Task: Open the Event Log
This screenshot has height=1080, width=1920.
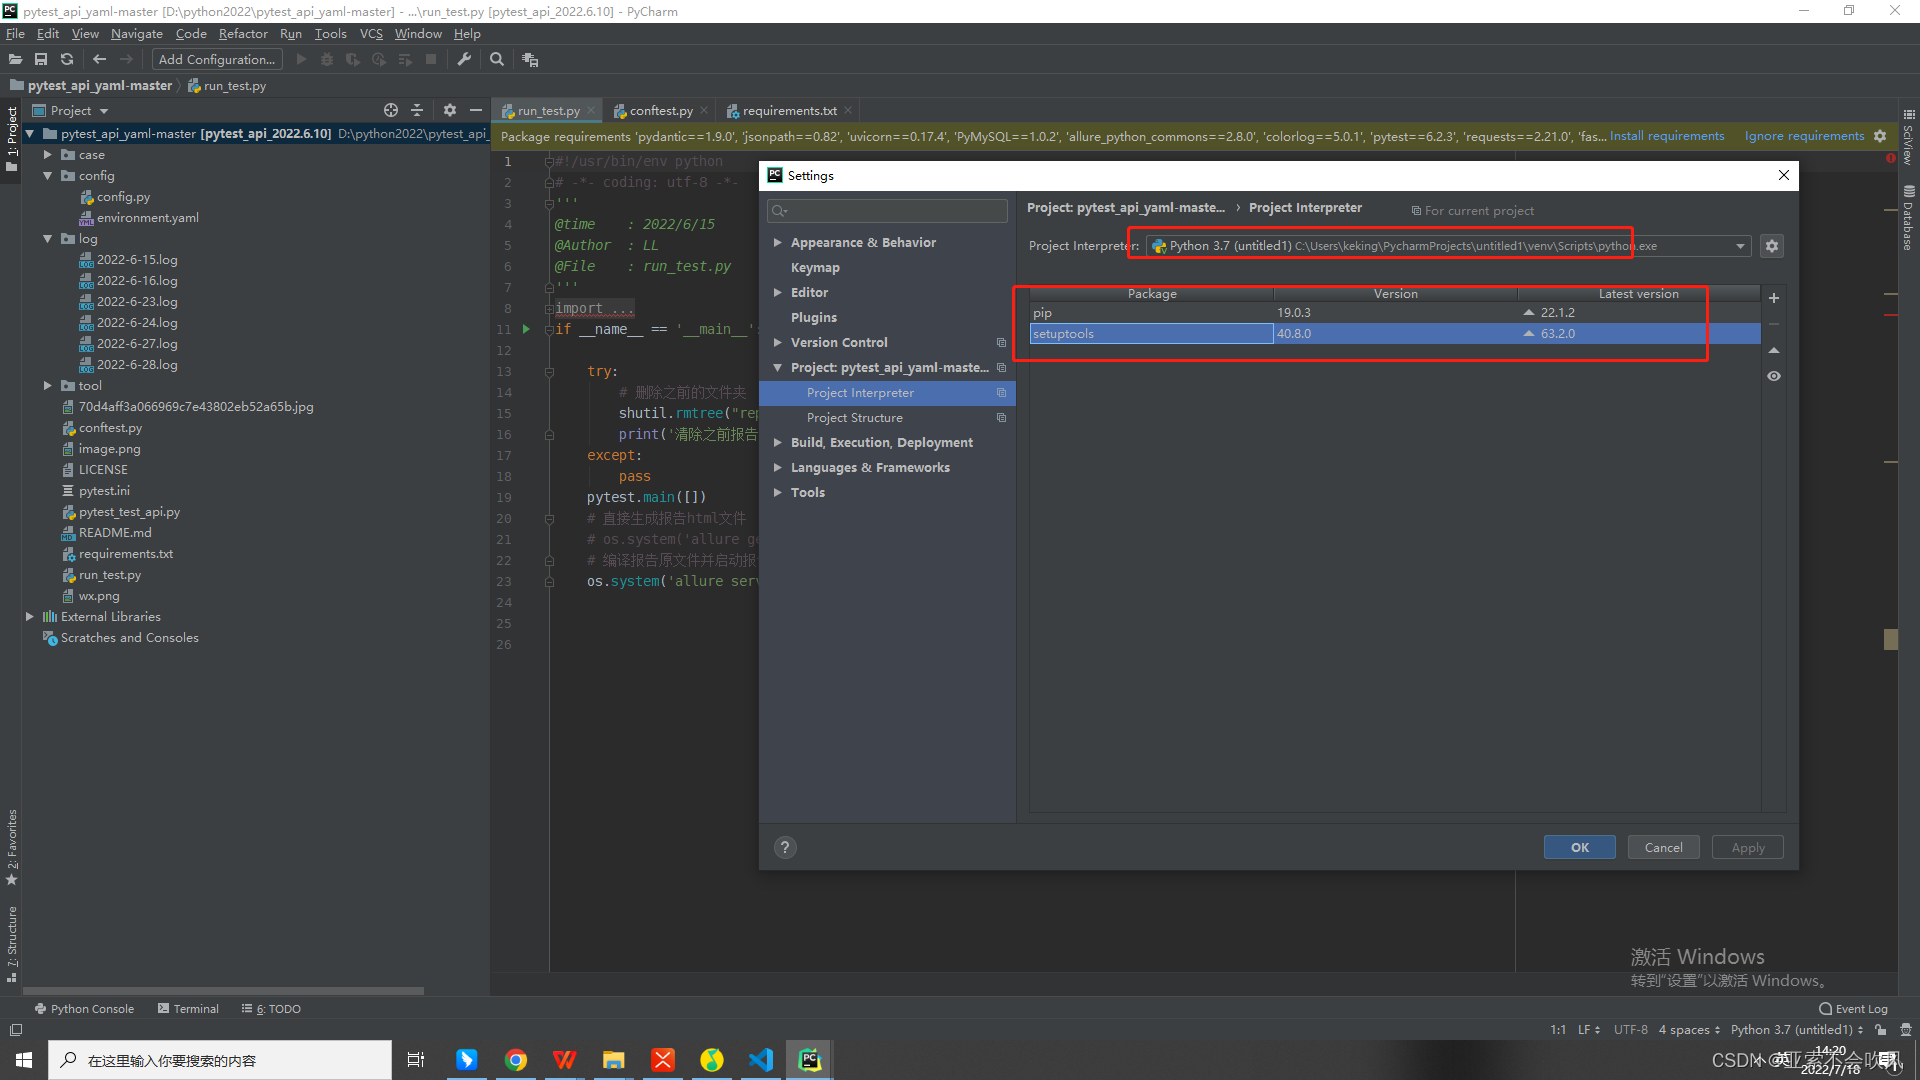Action: point(1853,1009)
